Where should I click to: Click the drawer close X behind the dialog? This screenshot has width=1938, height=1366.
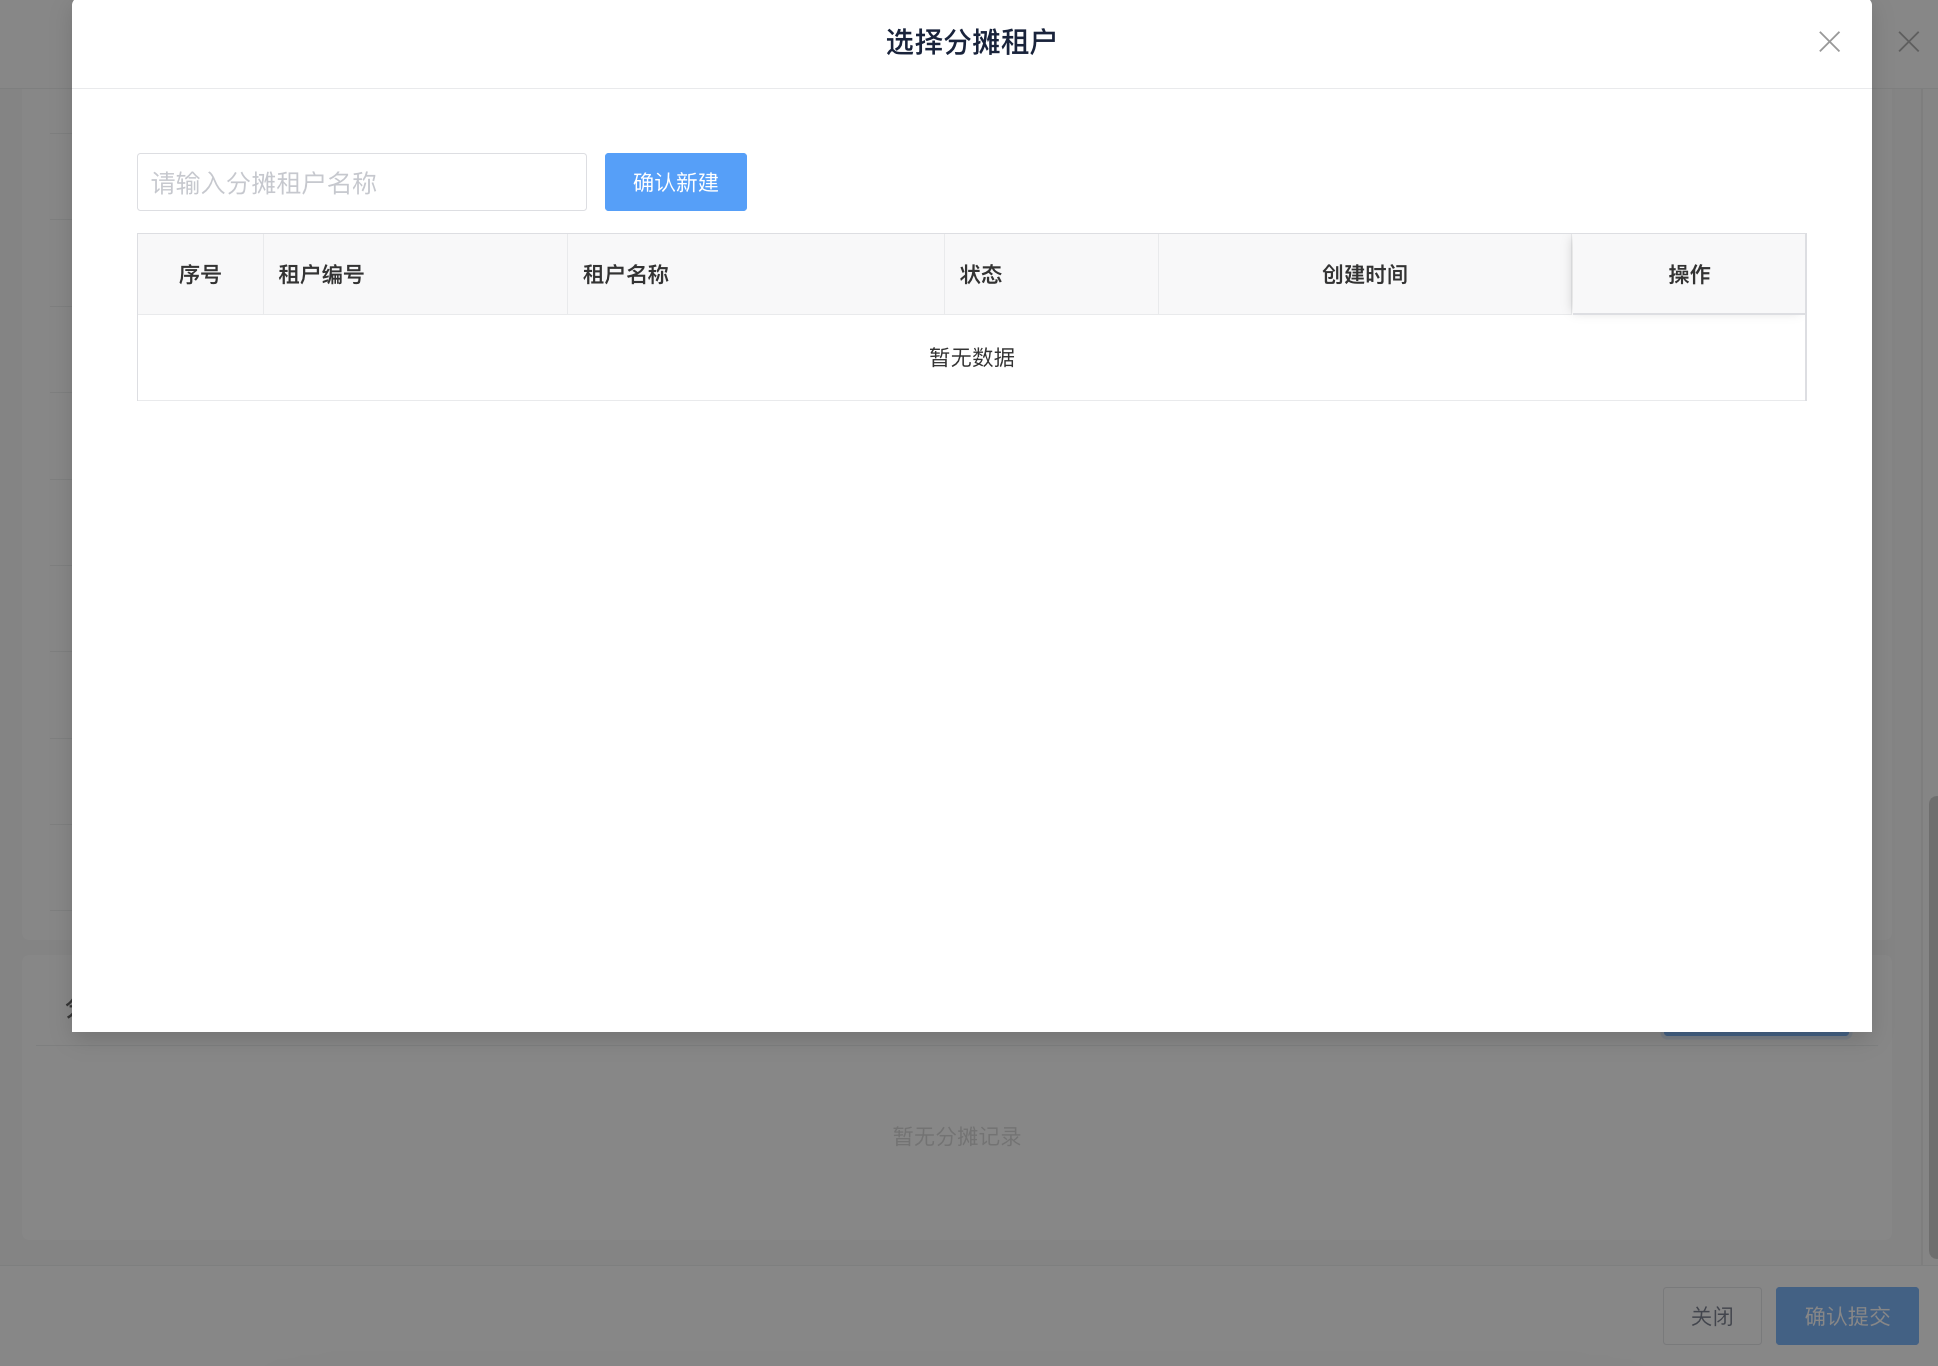point(1908,42)
